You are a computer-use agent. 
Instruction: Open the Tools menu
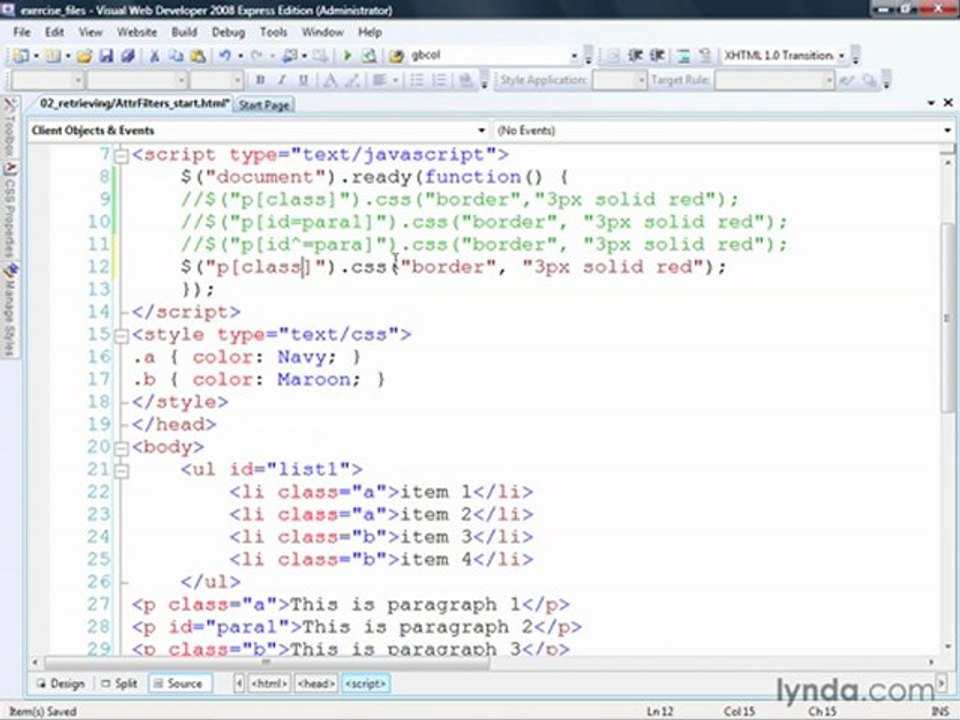point(273,32)
